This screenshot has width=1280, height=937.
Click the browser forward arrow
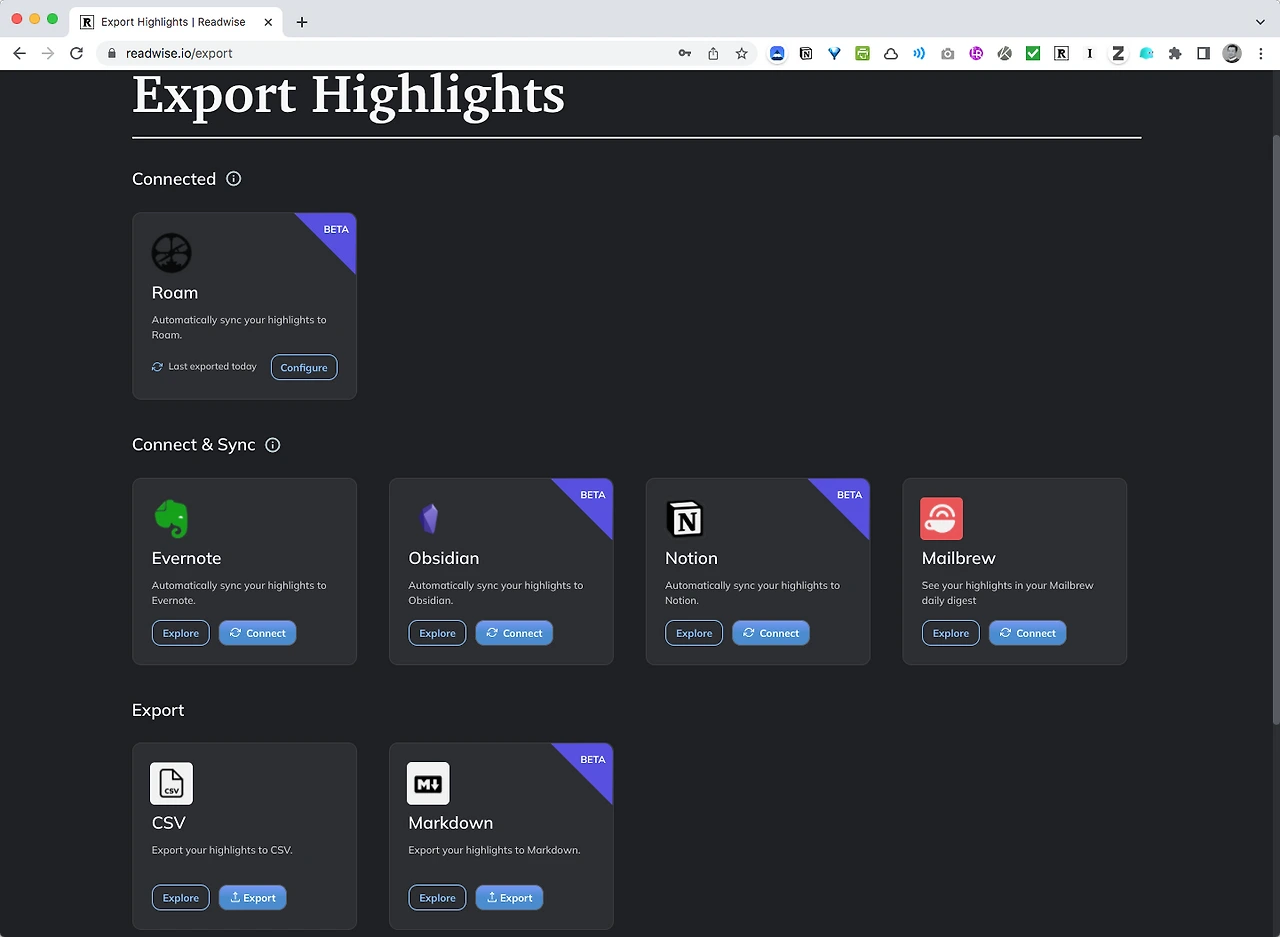pos(47,53)
